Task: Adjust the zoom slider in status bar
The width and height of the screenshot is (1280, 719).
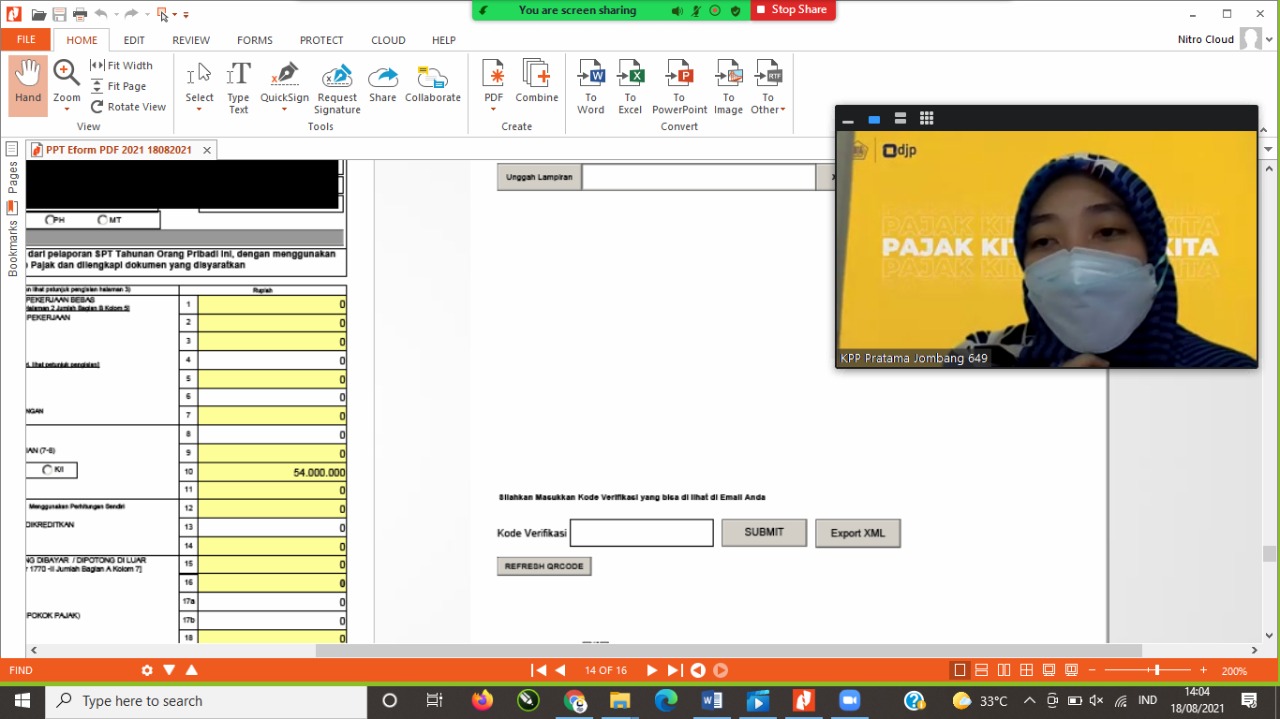Action: click(x=1156, y=670)
